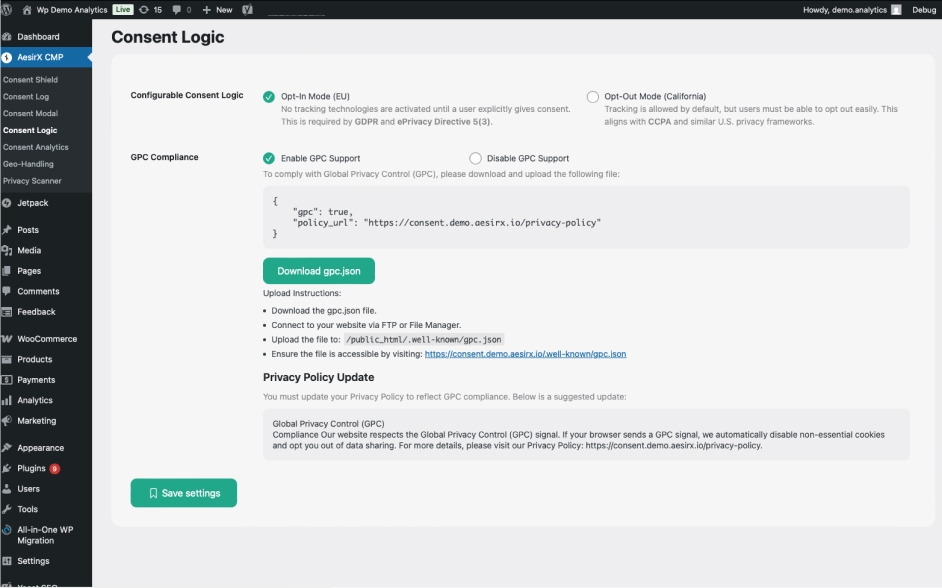The image size is (942, 588).
Task: Click the Appearance brush icon
Action: (x=7, y=448)
